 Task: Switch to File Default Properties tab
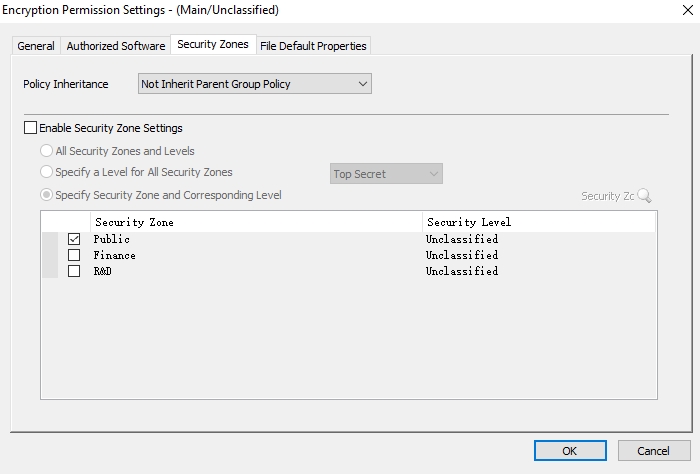(x=313, y=46)
